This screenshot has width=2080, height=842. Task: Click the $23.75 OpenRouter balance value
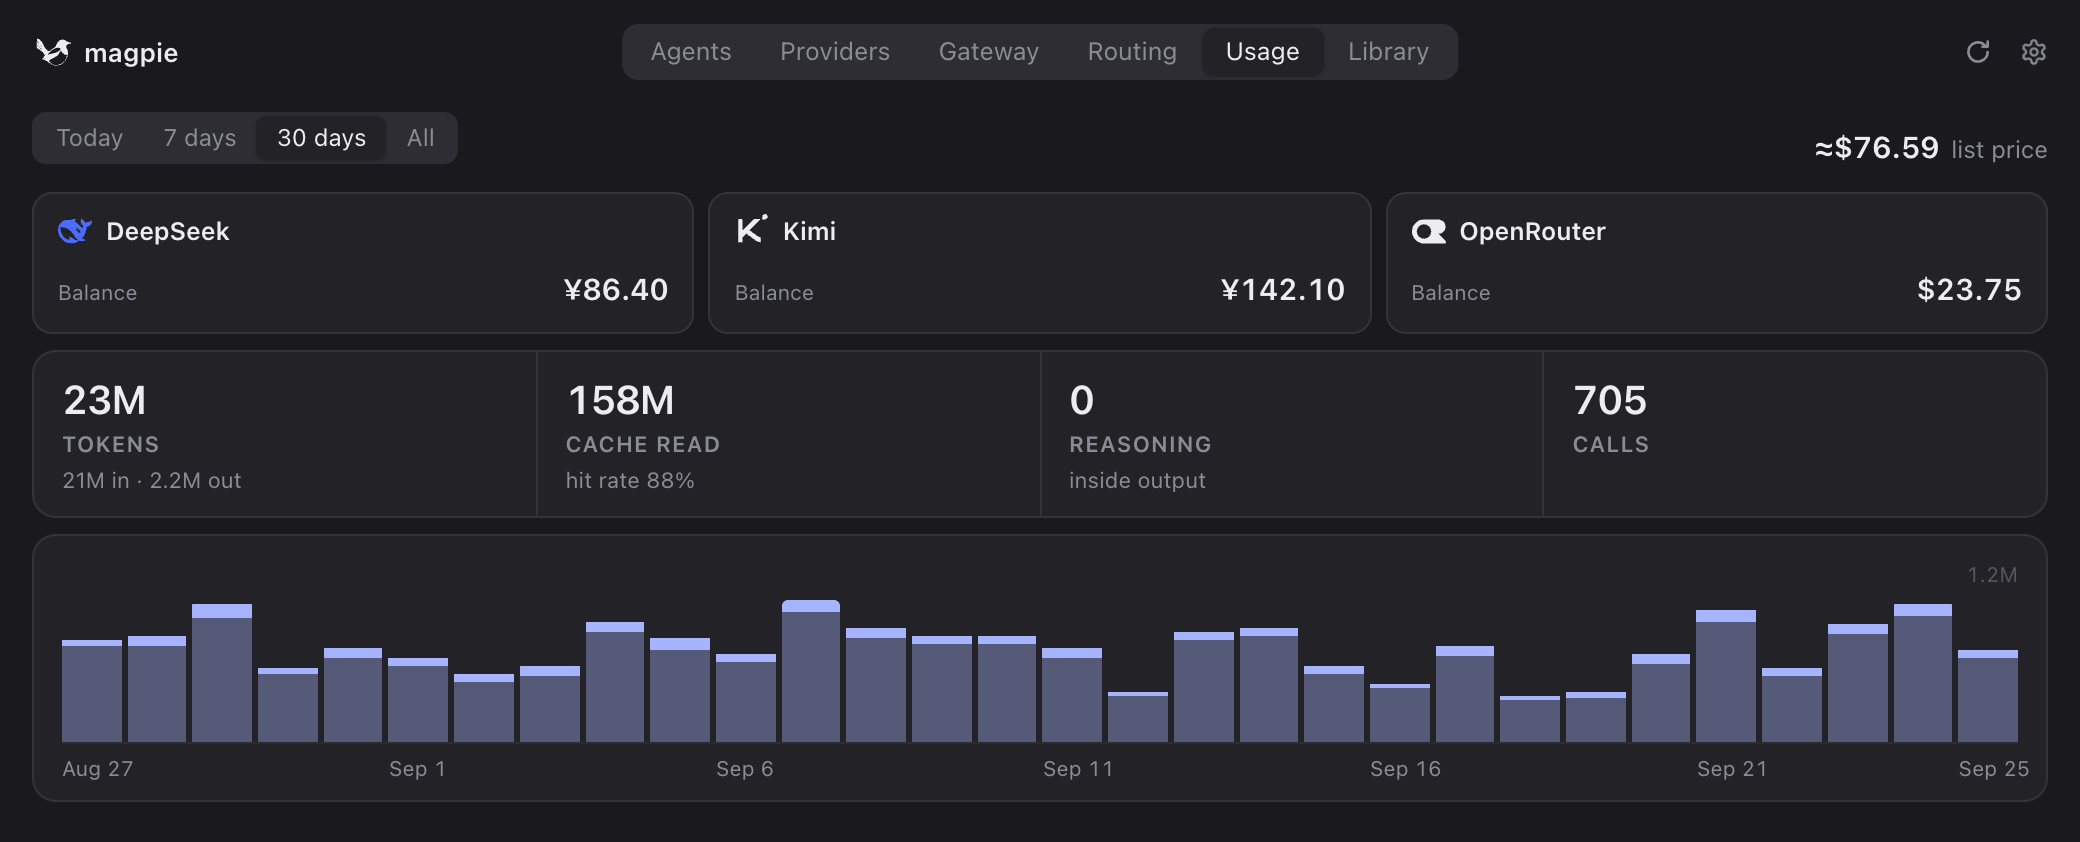(x=1969, y=290)
